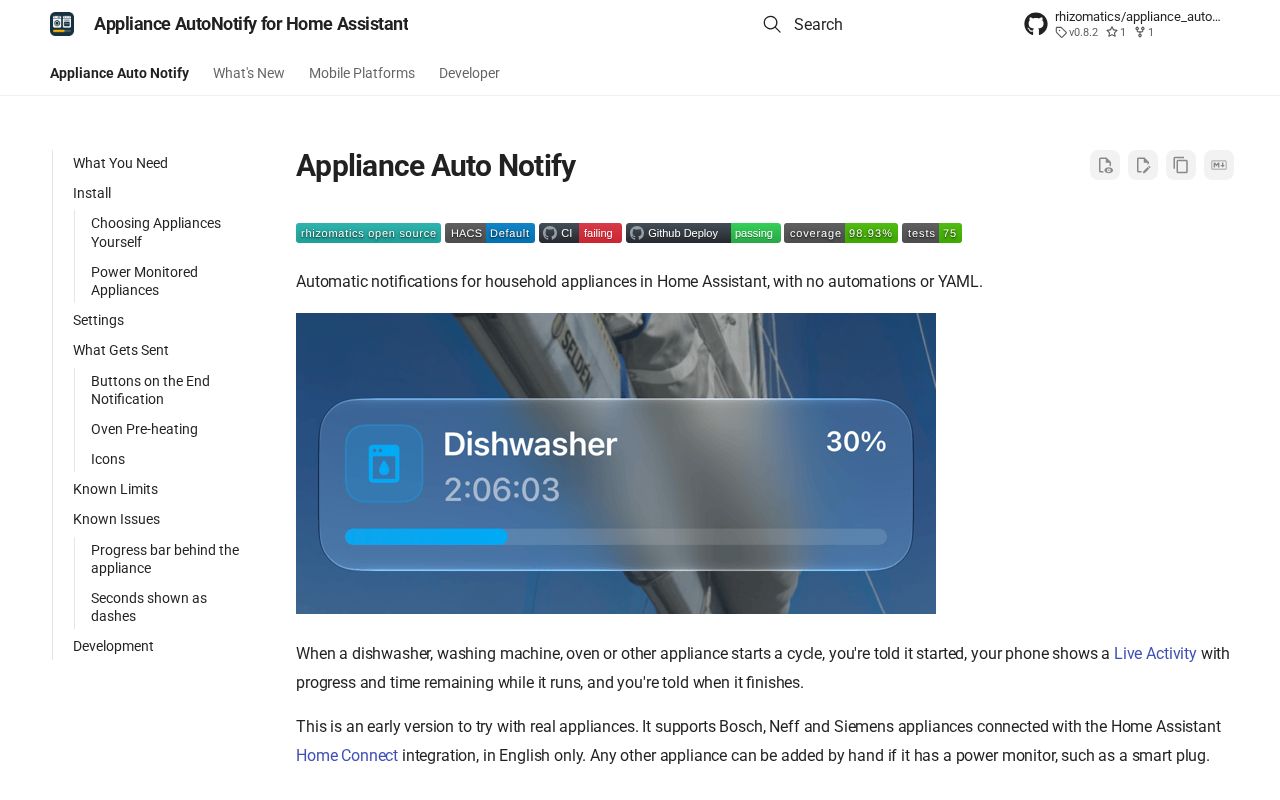The height and width of the screenshot is (800, 1280).
Task: Click the blue dishwasher icon in the image
Action: [384, 464]
